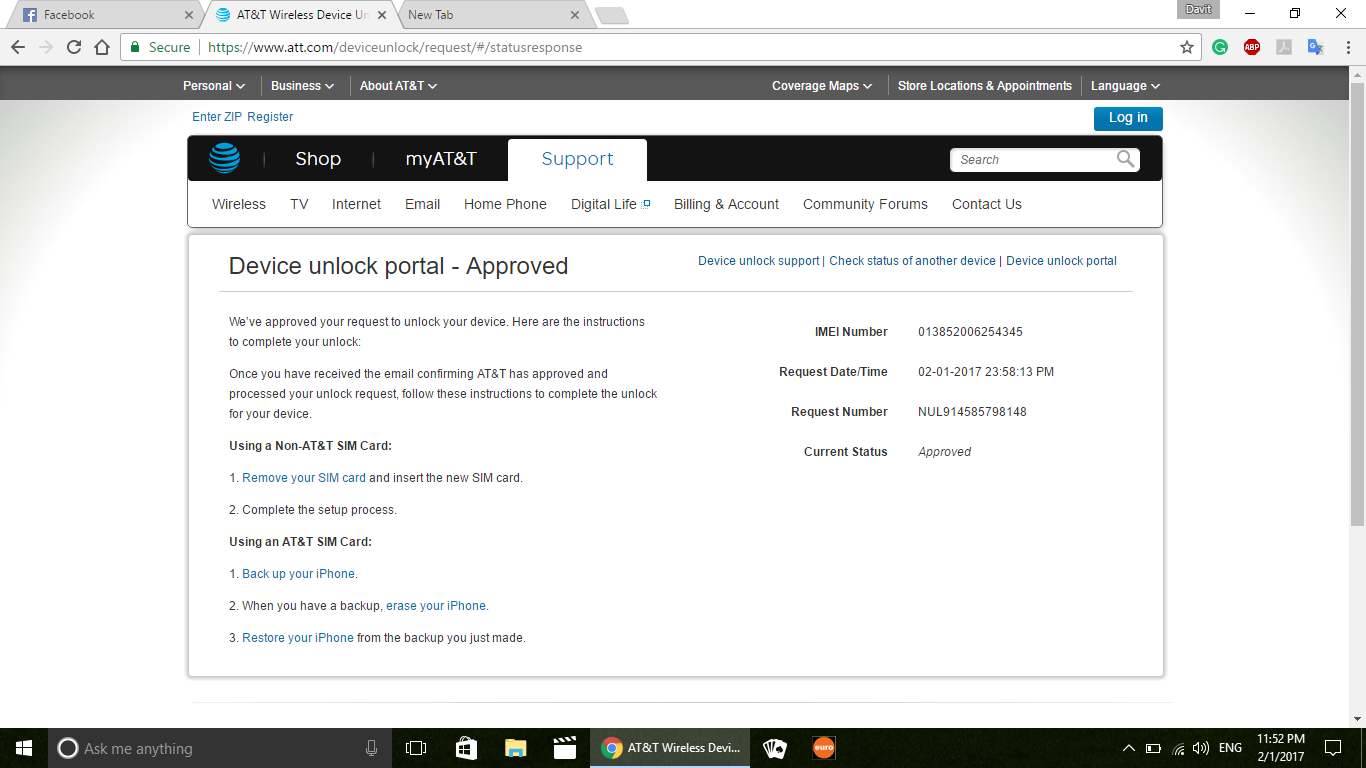Open the Google Translate extension icon

1316,47
